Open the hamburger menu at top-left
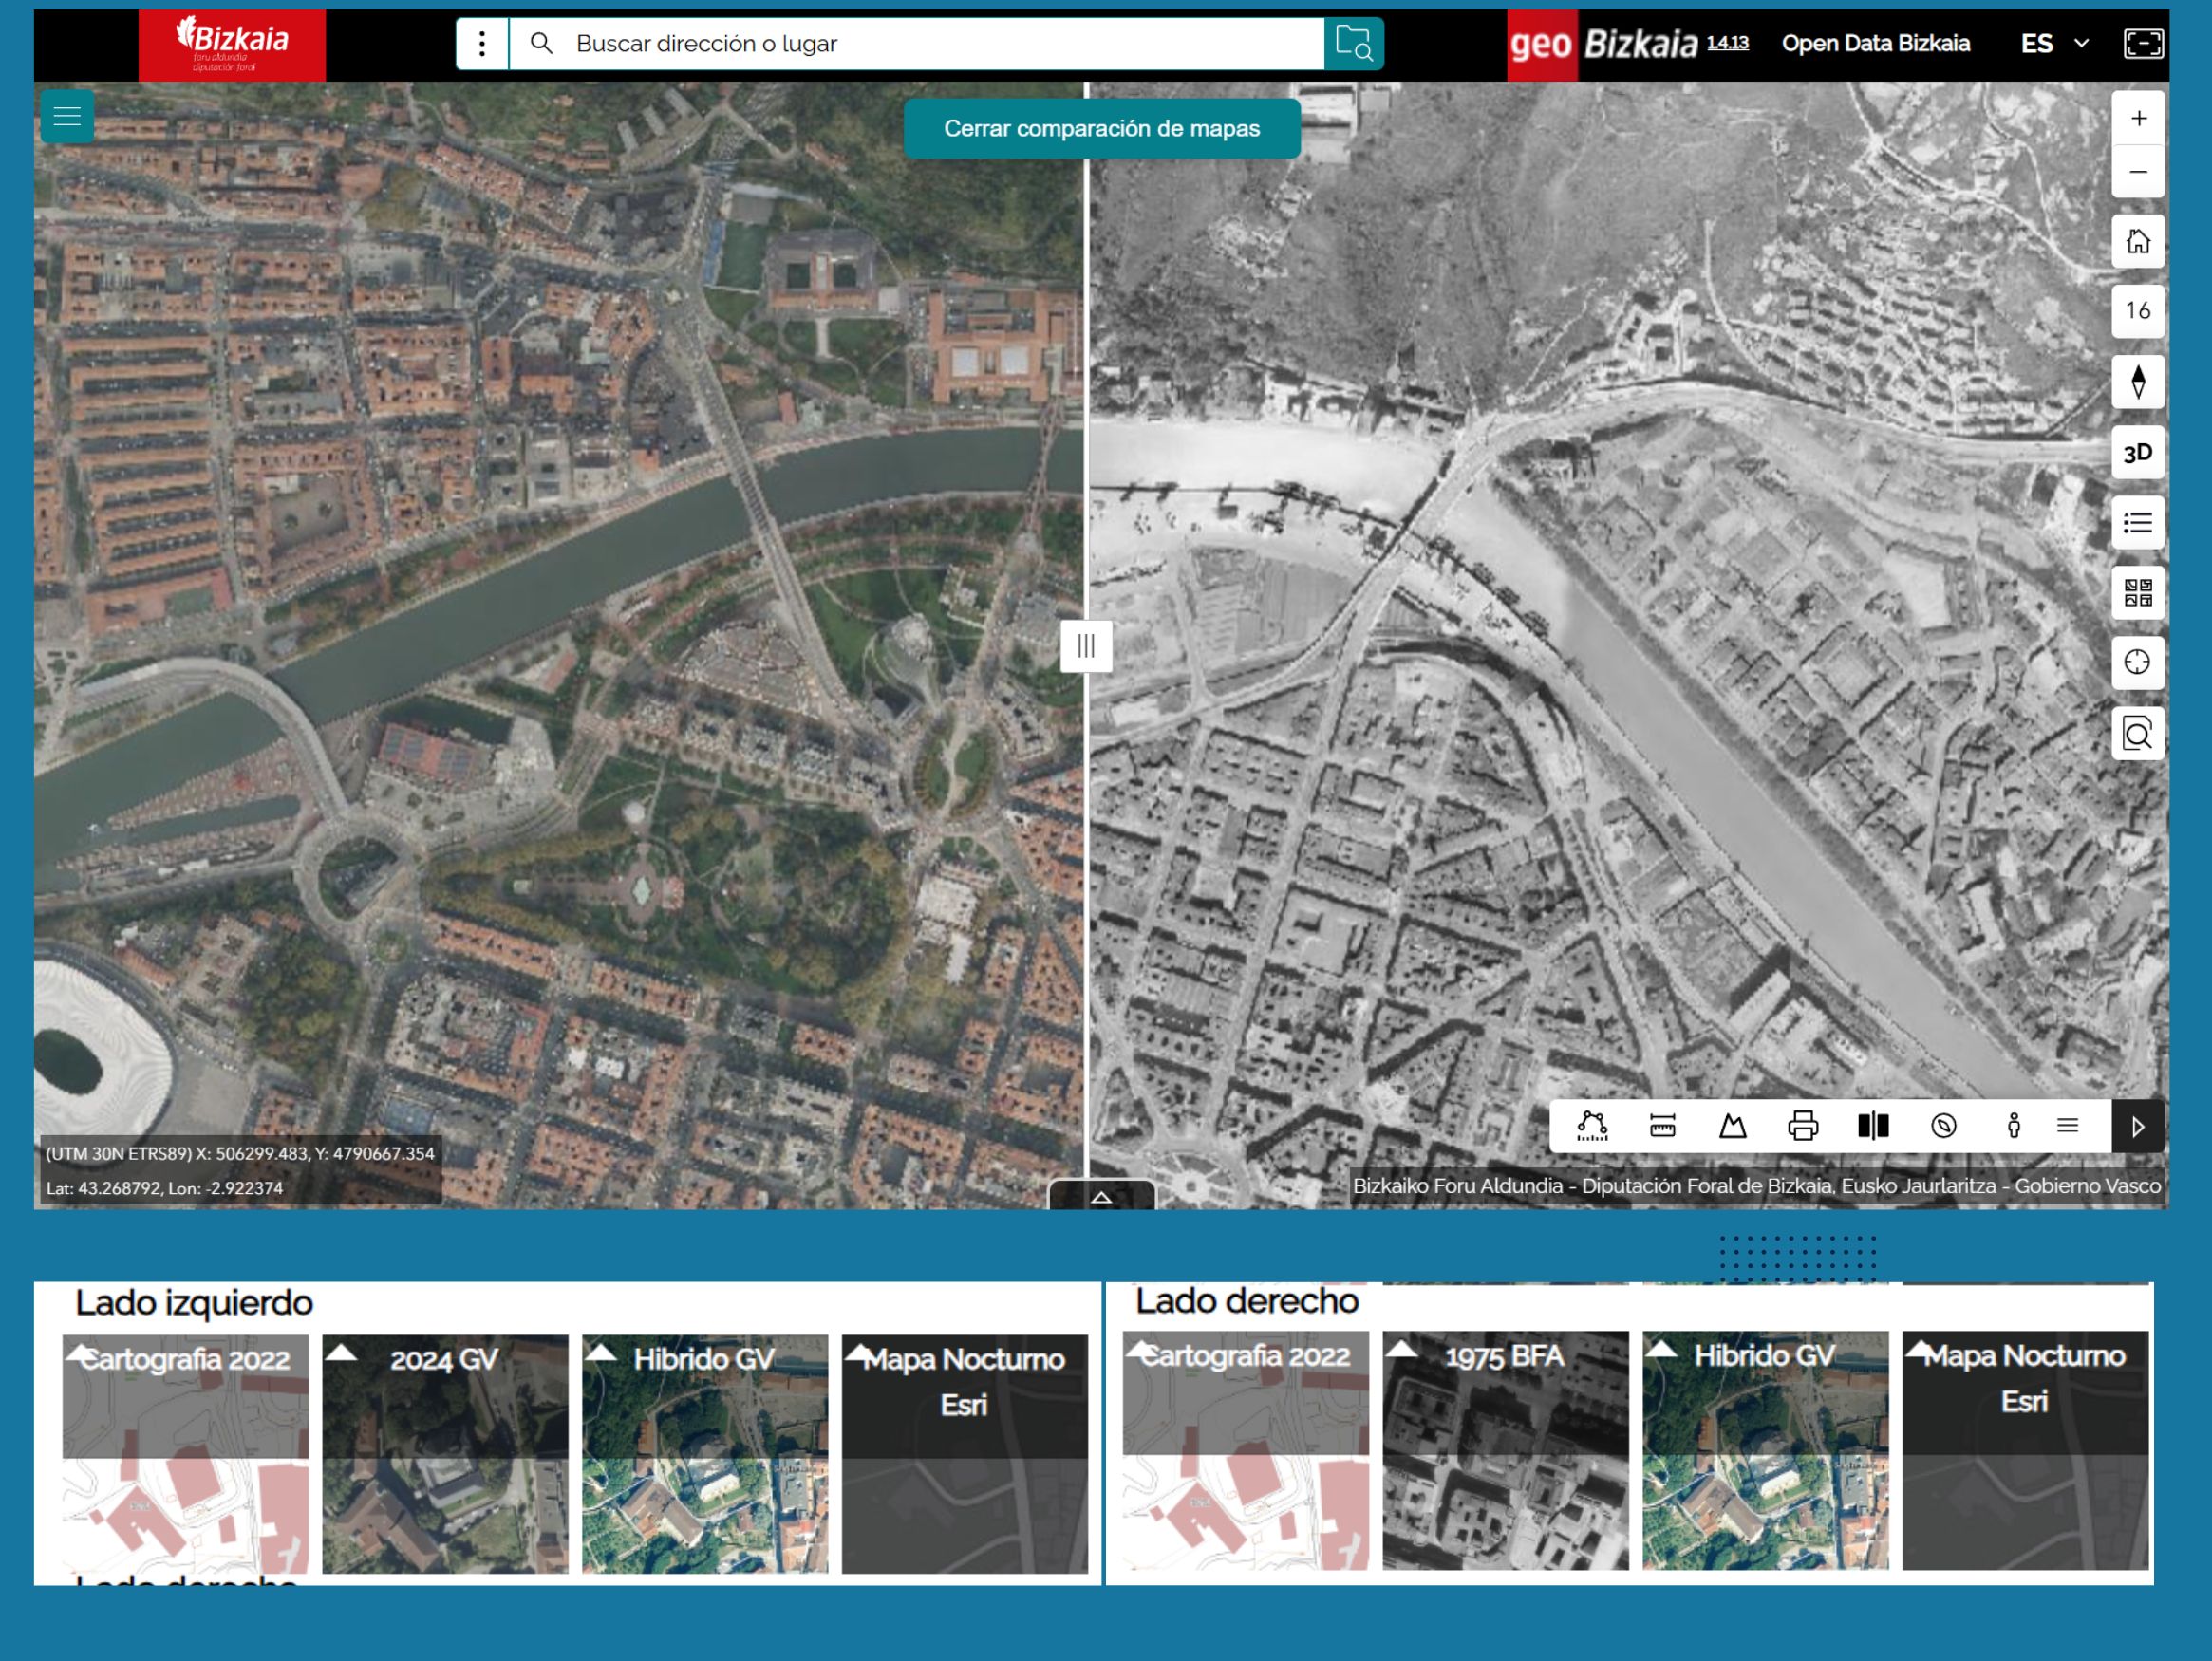Viewport: 2212px width, 1661px height. point(67,116)
